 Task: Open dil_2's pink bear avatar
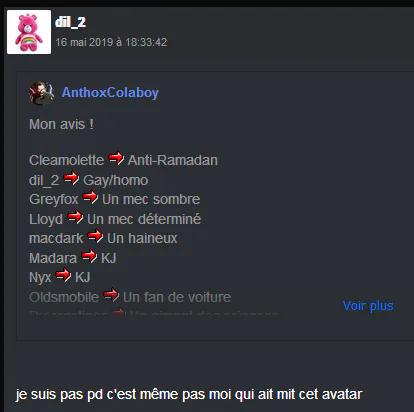(x=29, y=32)
